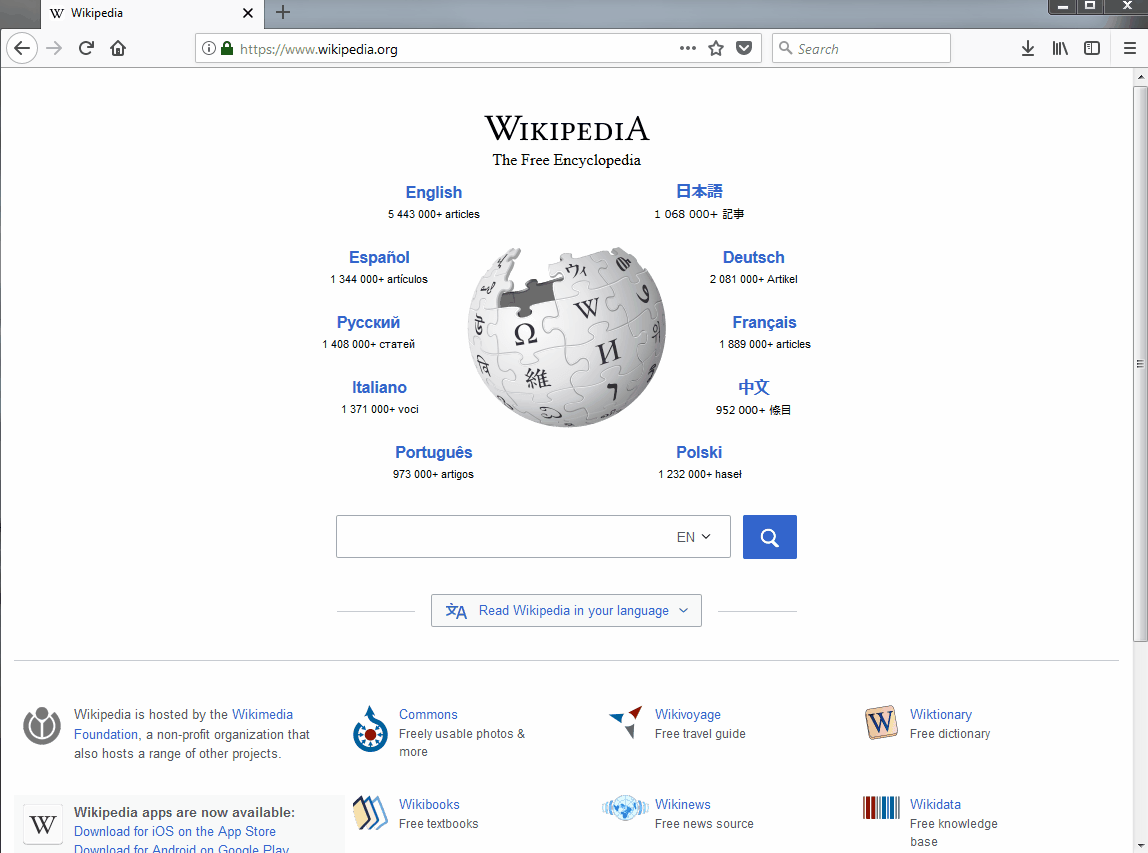Click Download for iOS on App Store
This screenshot has width=1148, height=853.
tap(175, 832)
